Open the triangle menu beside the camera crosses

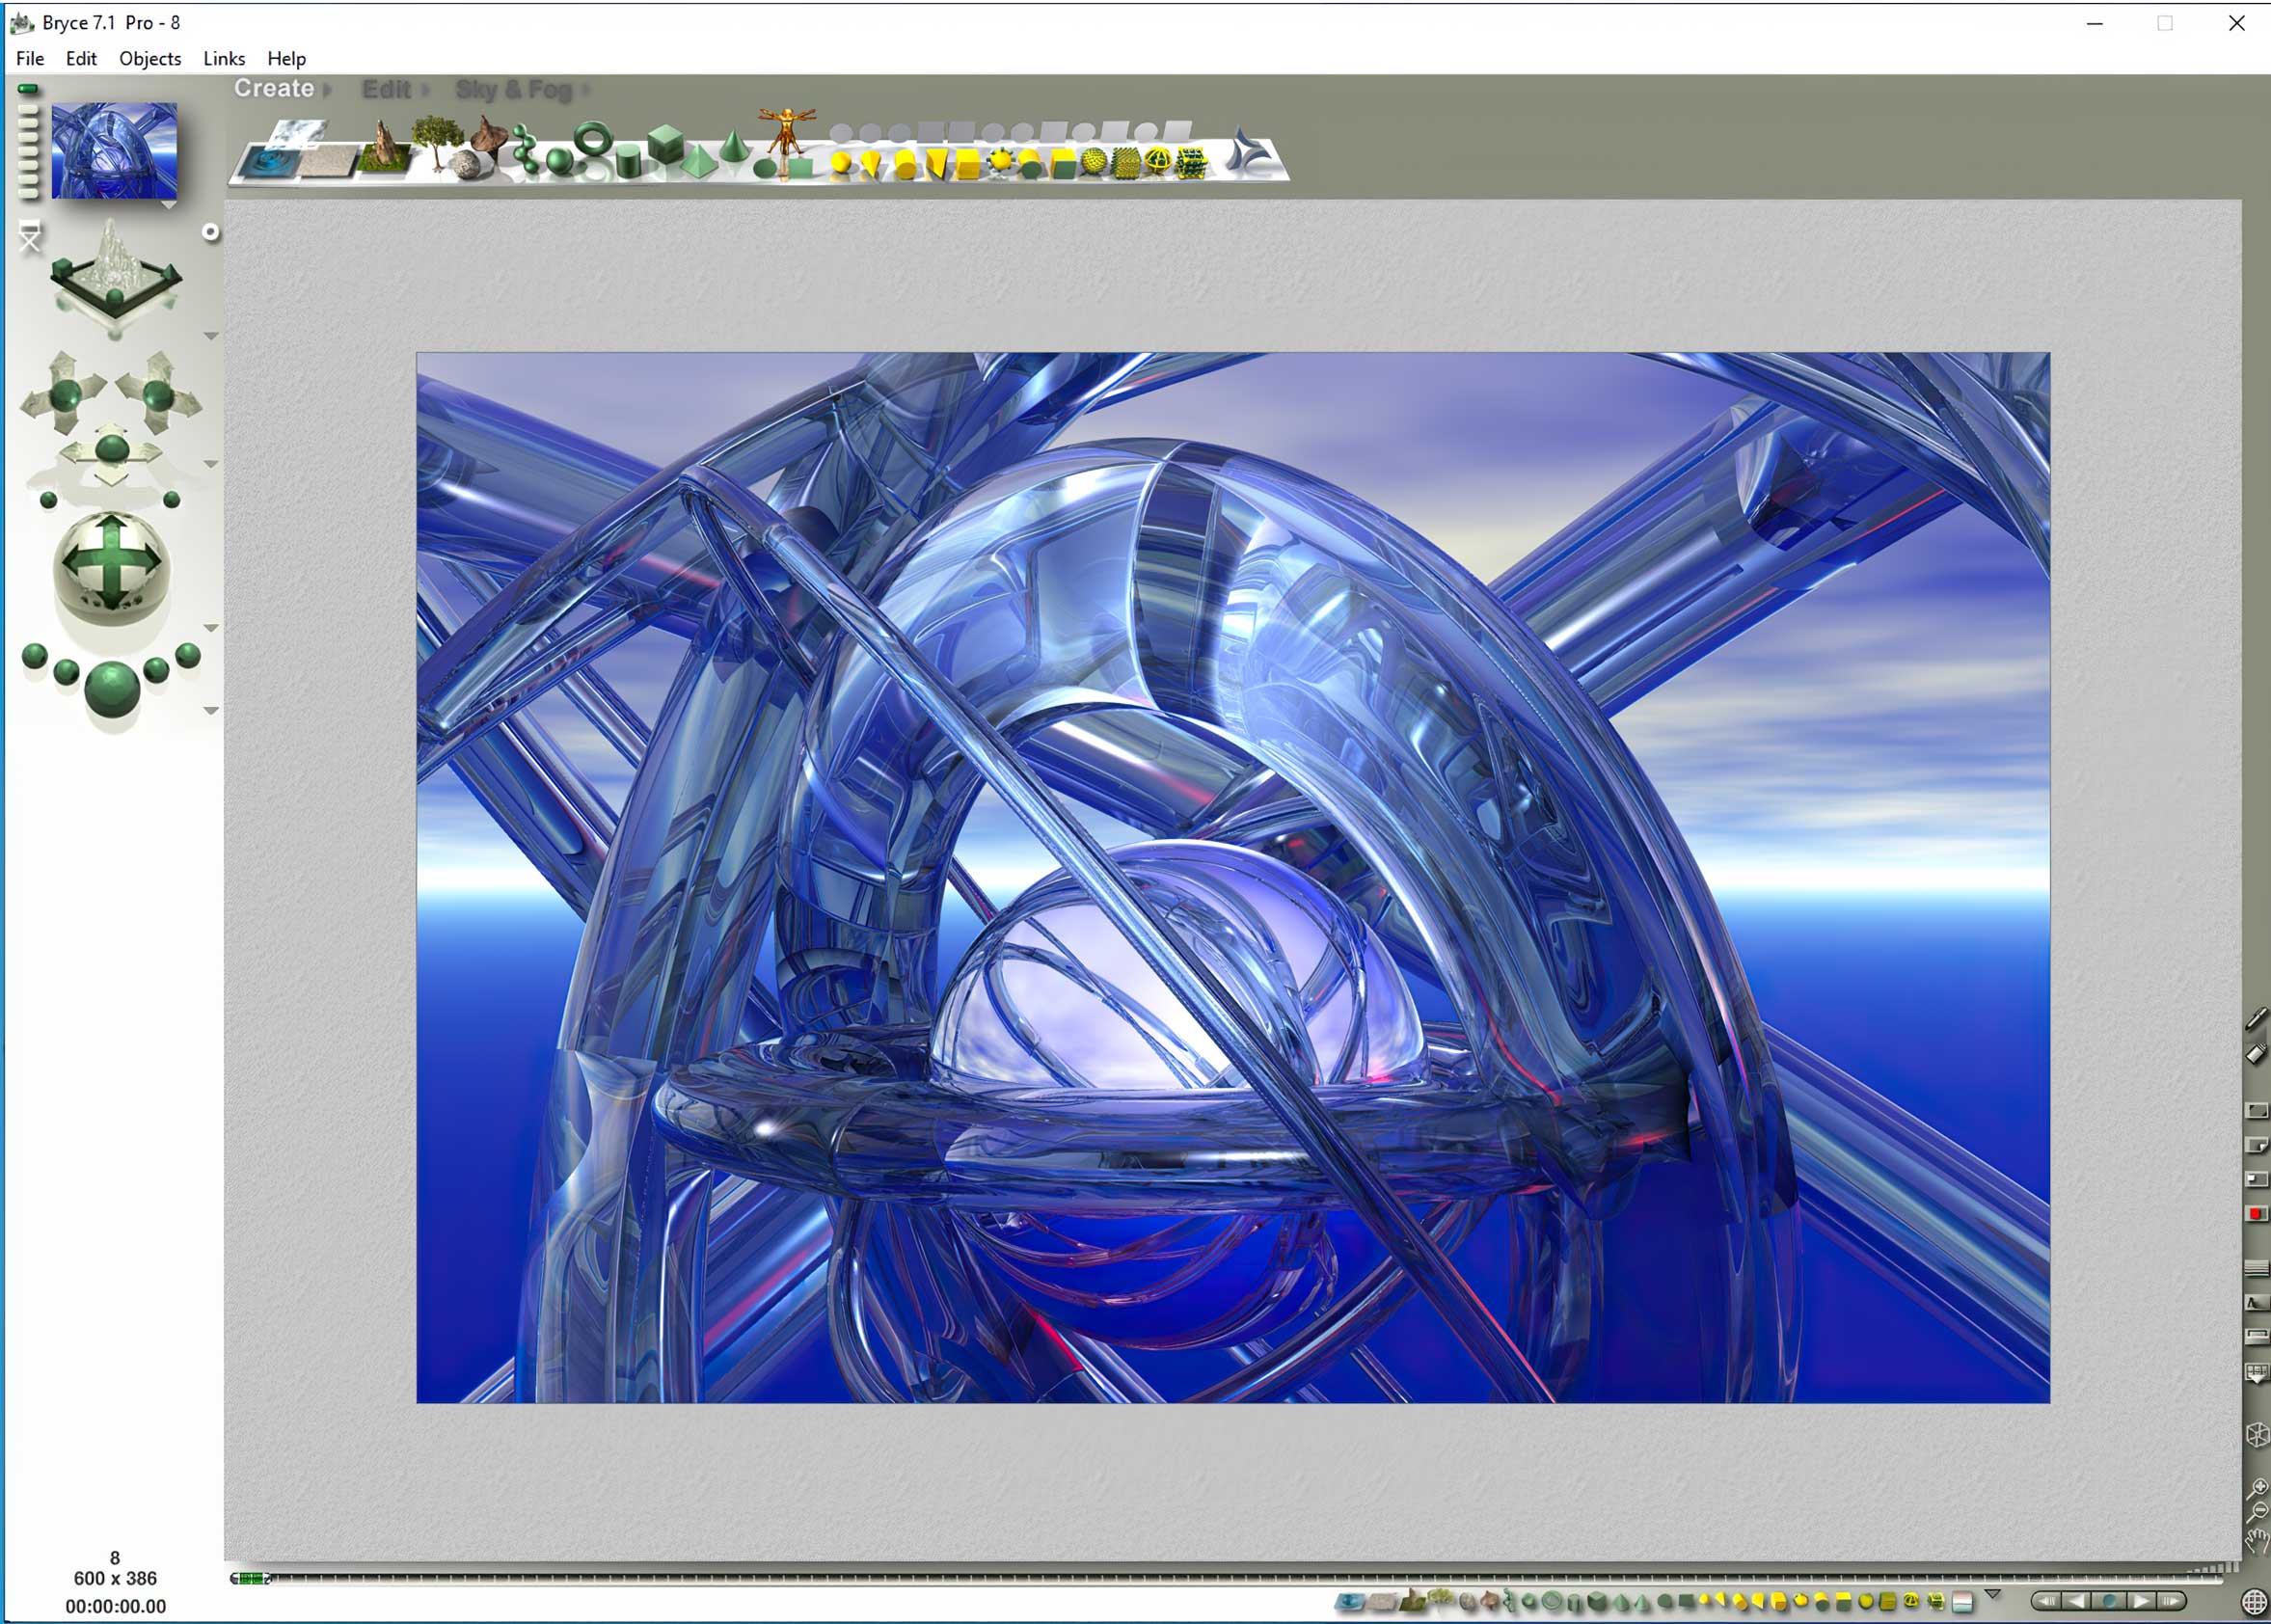tap(211, 464)
